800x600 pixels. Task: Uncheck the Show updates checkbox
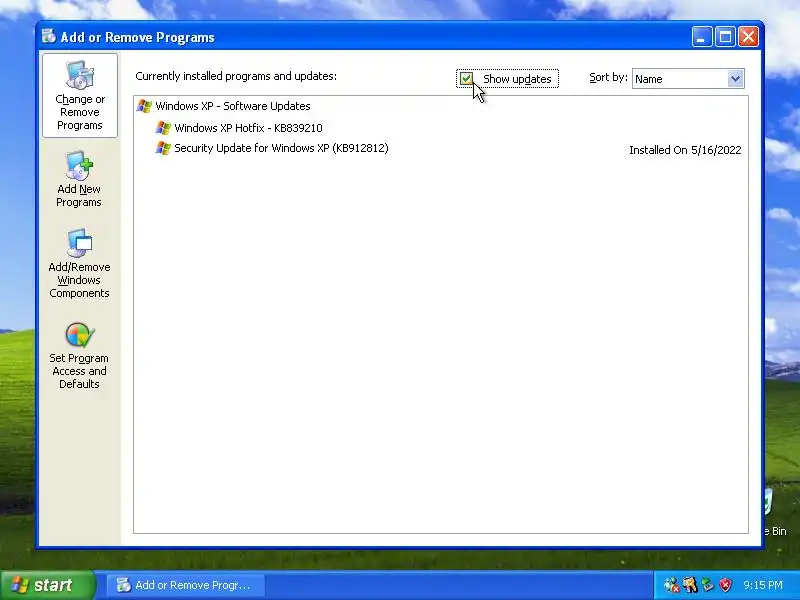tap(466, 79)
